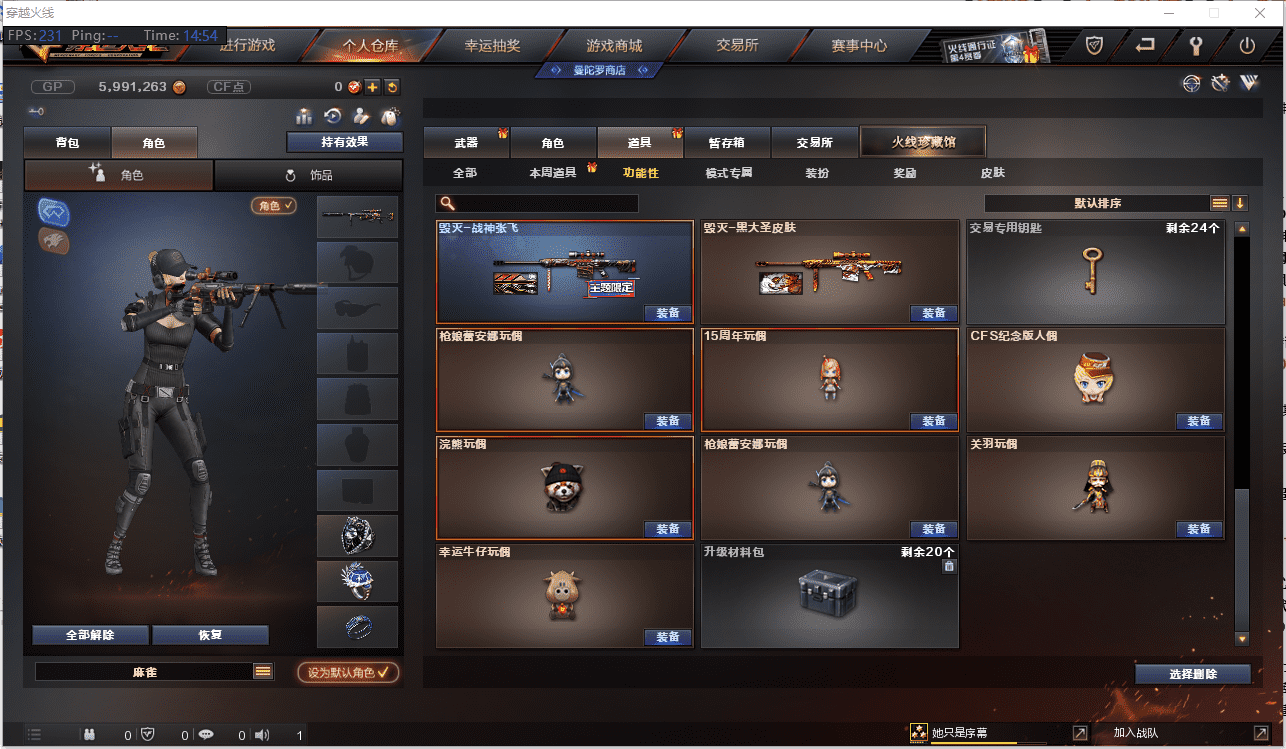Expand the 麻雀 character list dropdown
The height and width of the screenshot is (749, 1286).
click(x=263, y=672)
